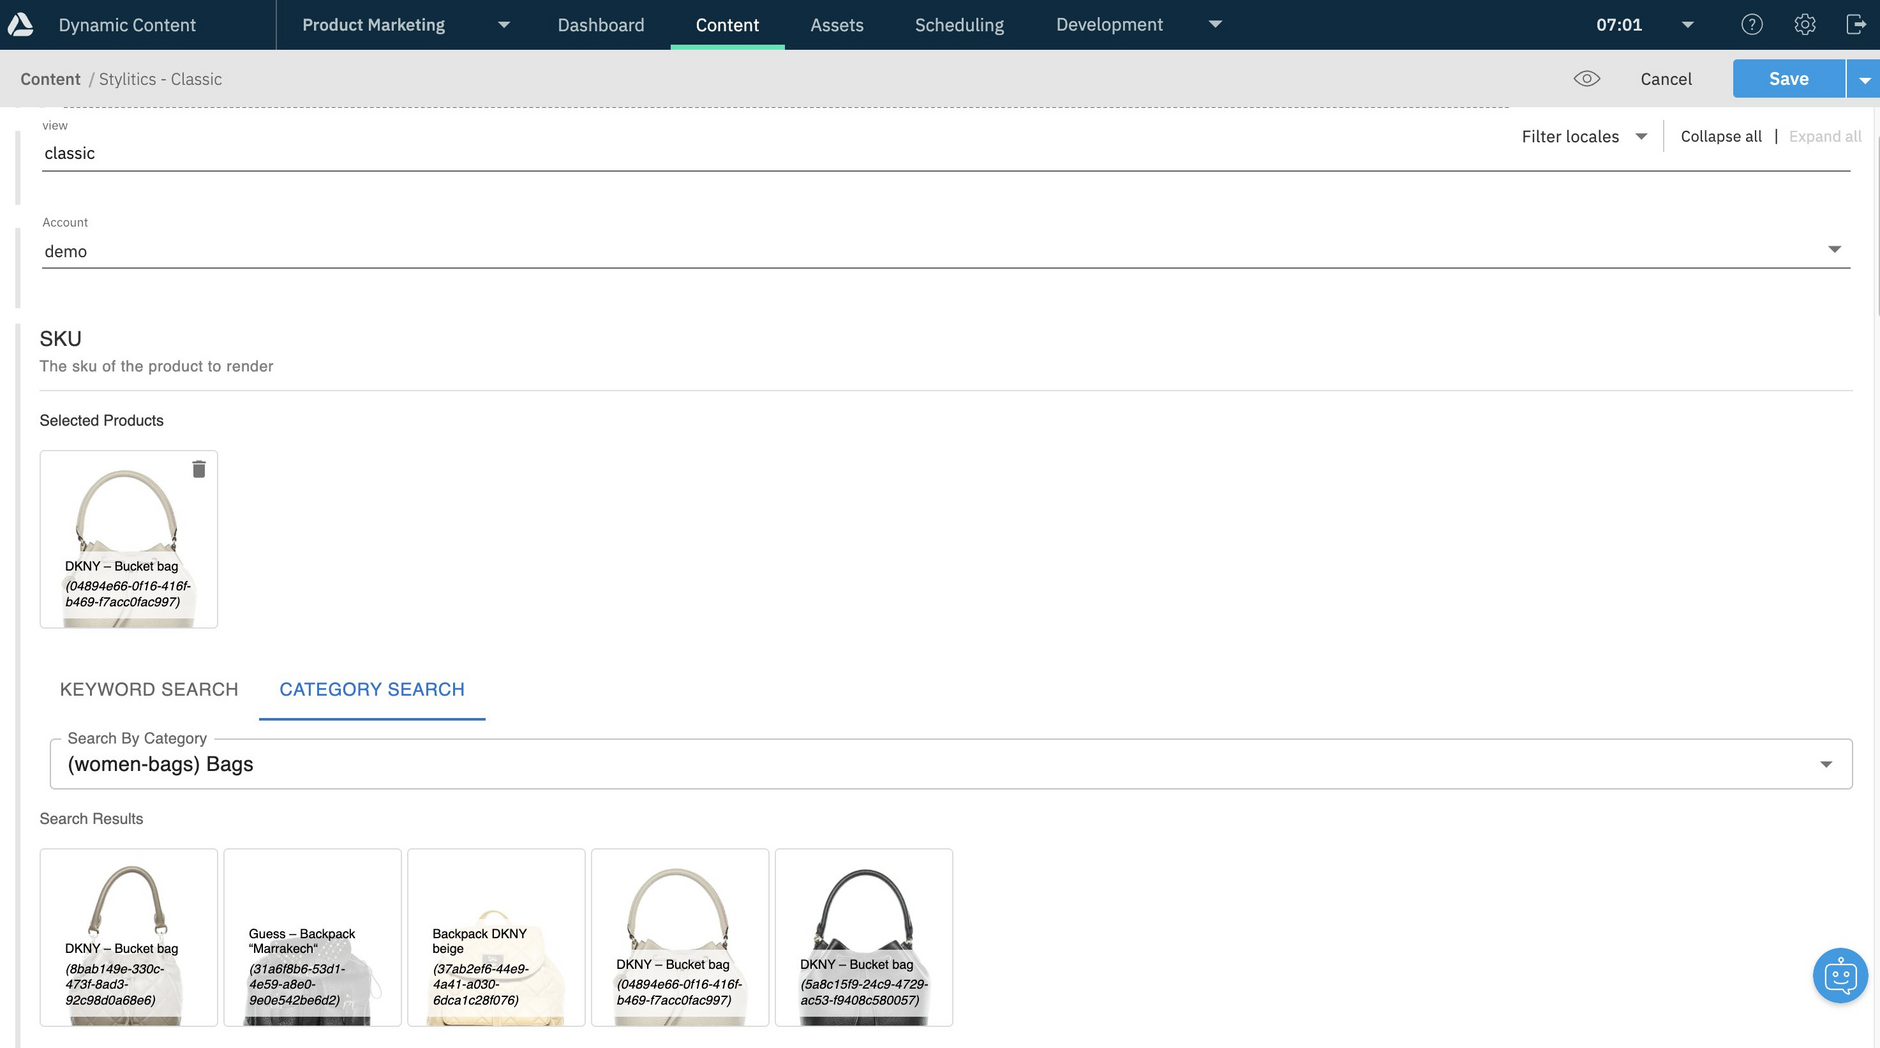1880x1048 pixels.
Task: Expand the Development menu arrow
Action: pos(1215,24)
